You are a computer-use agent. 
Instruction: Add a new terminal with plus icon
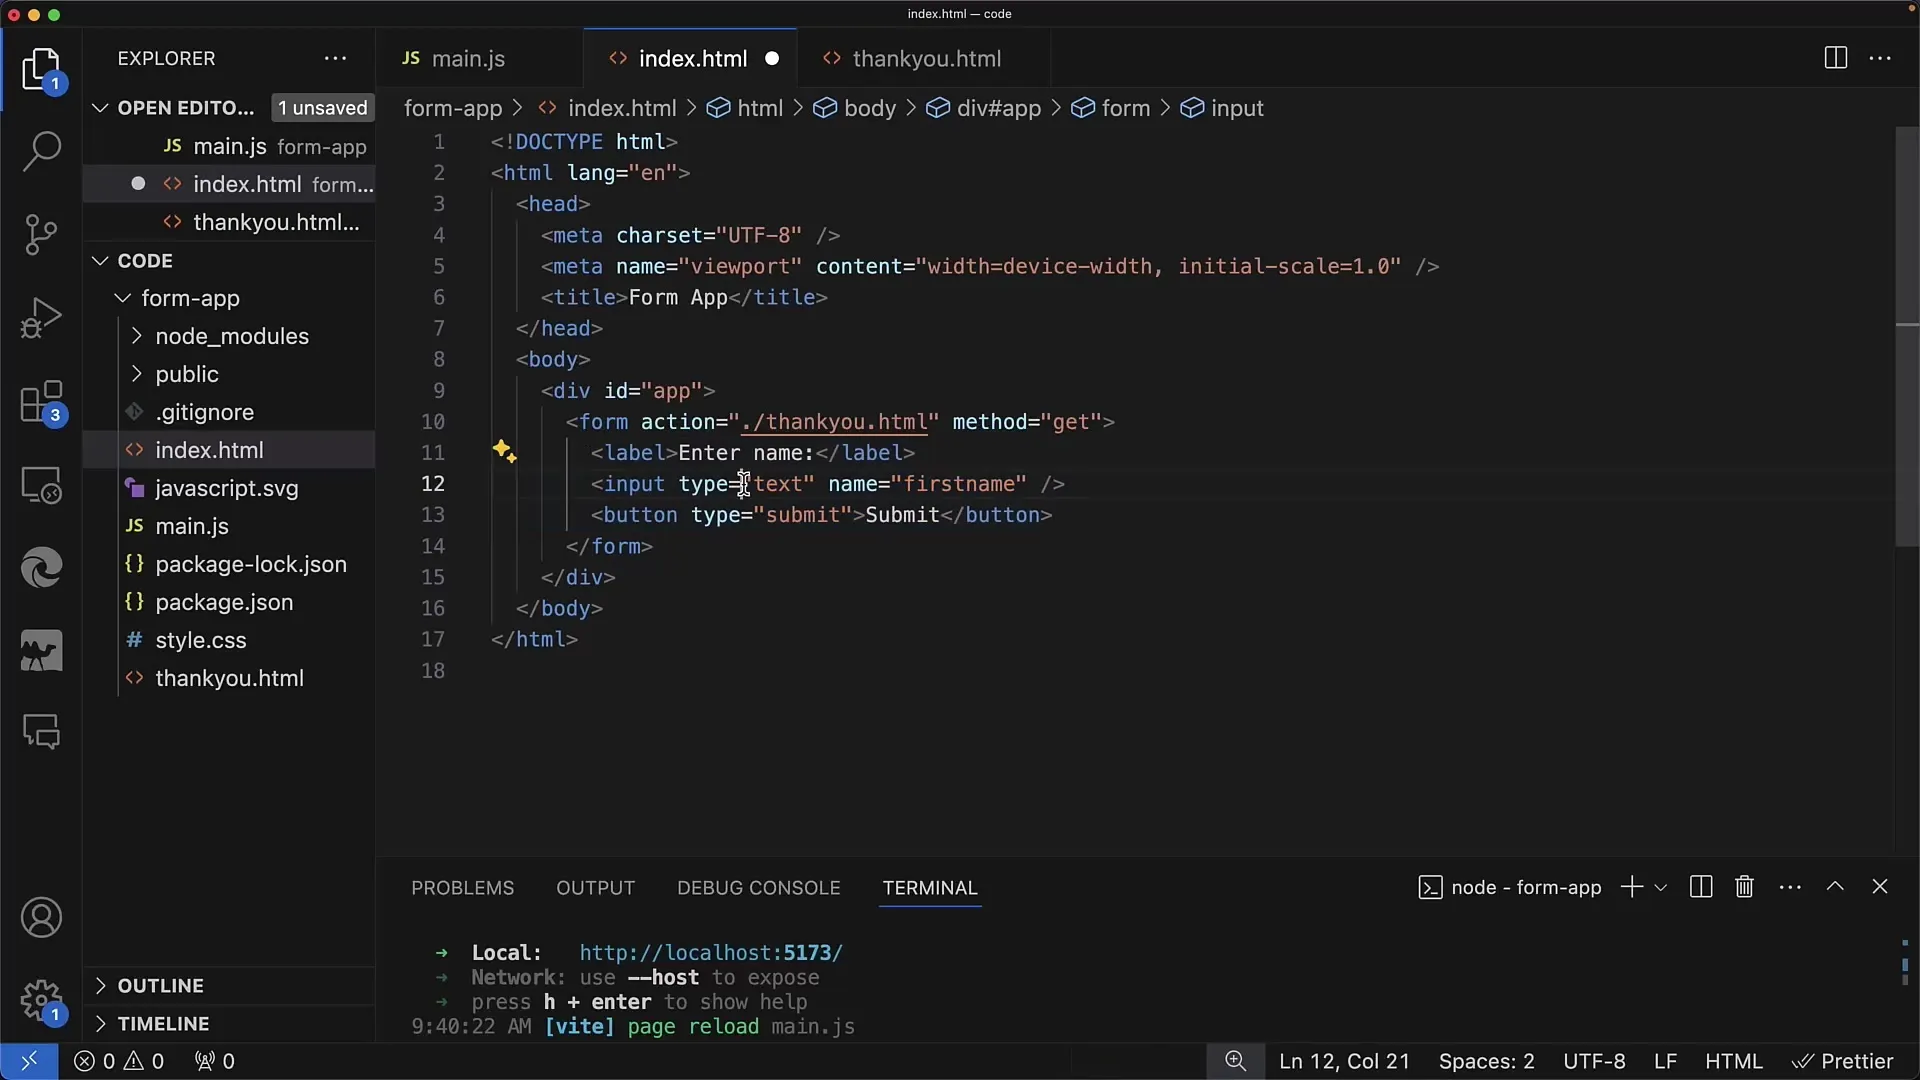tap(1631, 887)
